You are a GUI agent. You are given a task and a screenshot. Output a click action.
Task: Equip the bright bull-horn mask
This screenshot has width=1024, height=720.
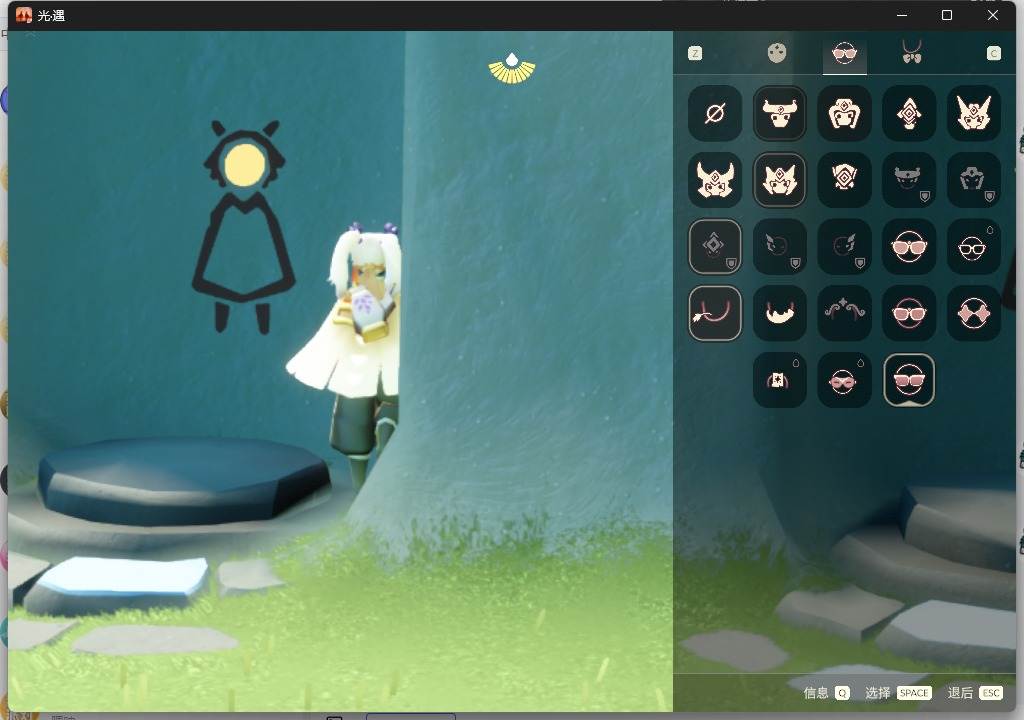tap(779, 114)
